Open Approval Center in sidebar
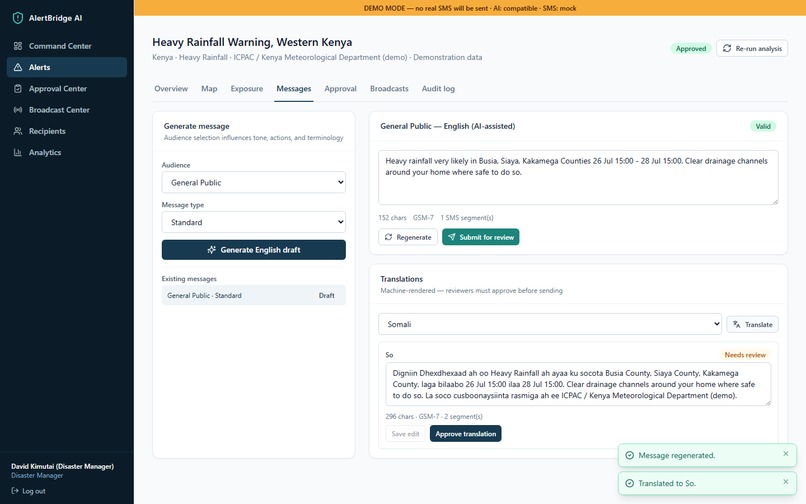The image size is (806, 504). click(67, 88)
